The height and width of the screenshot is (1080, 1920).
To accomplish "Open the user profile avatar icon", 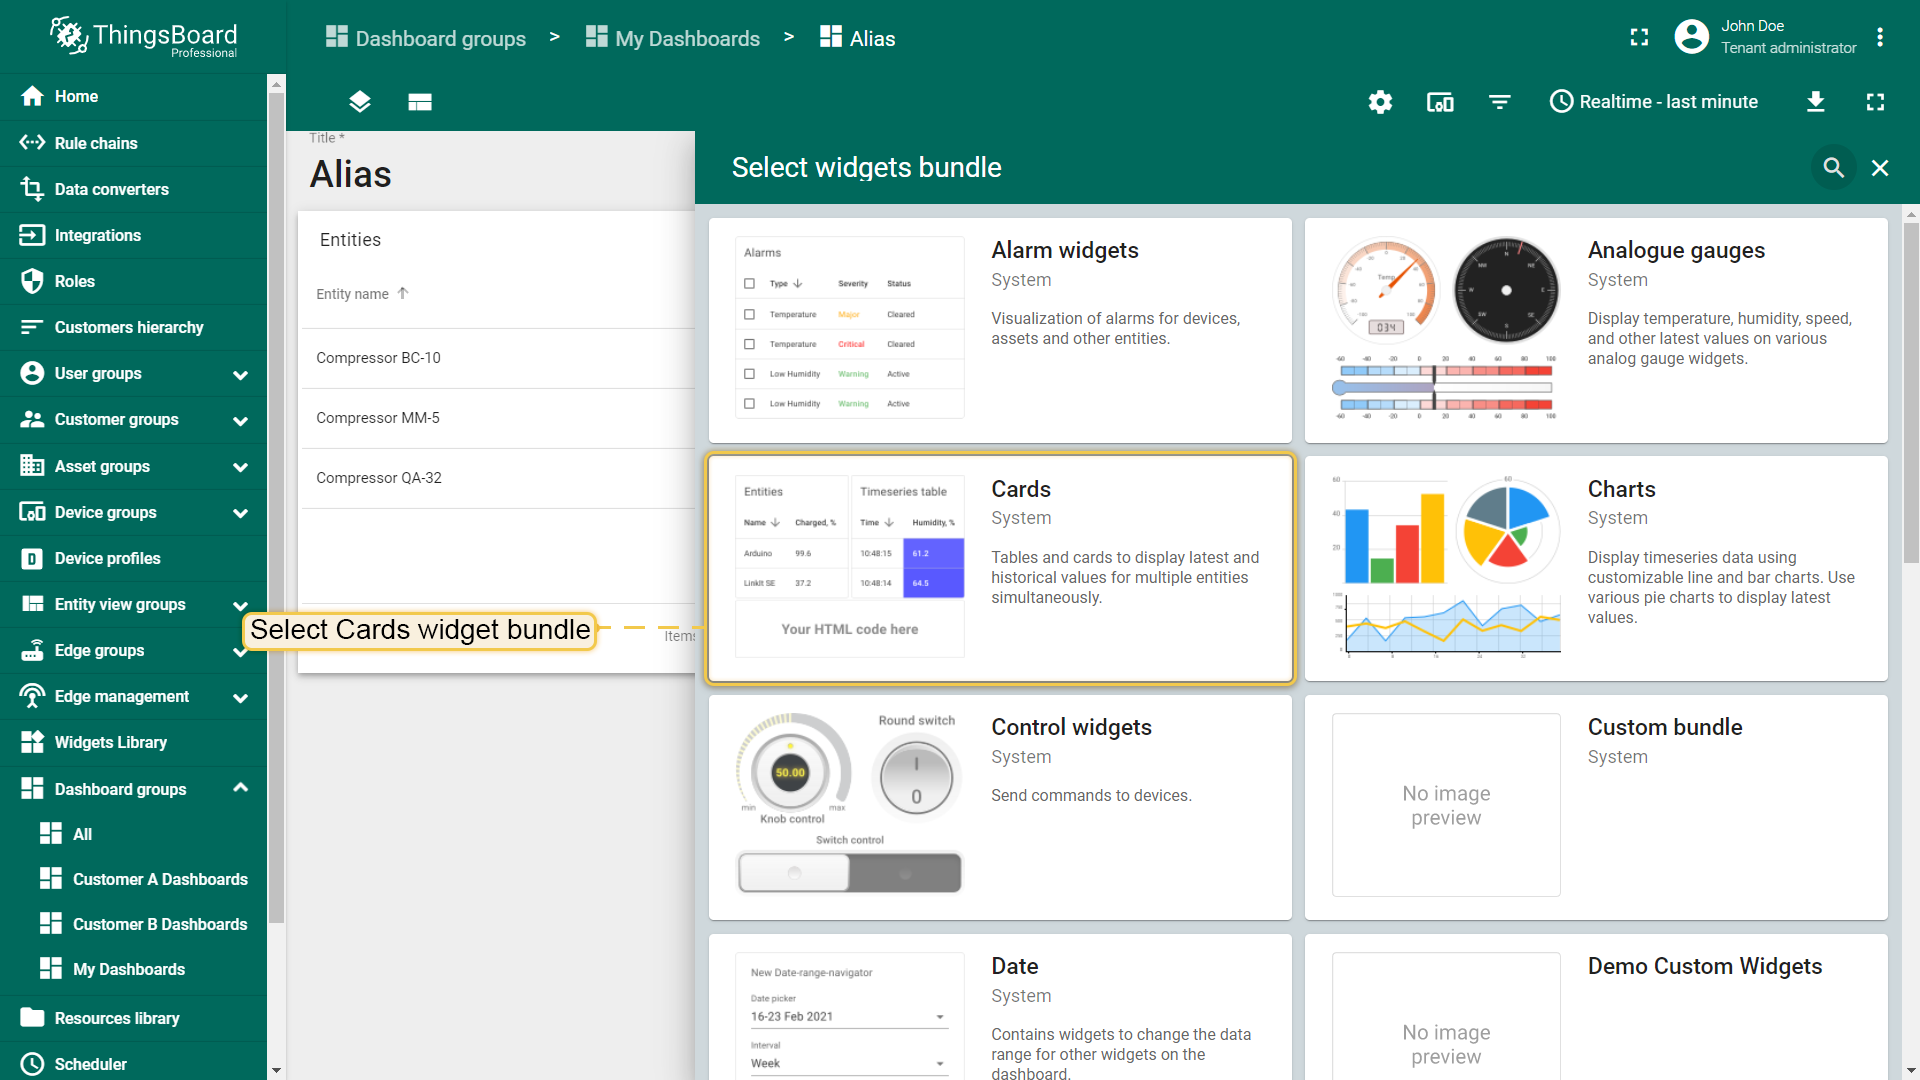I will [1691, 38].
